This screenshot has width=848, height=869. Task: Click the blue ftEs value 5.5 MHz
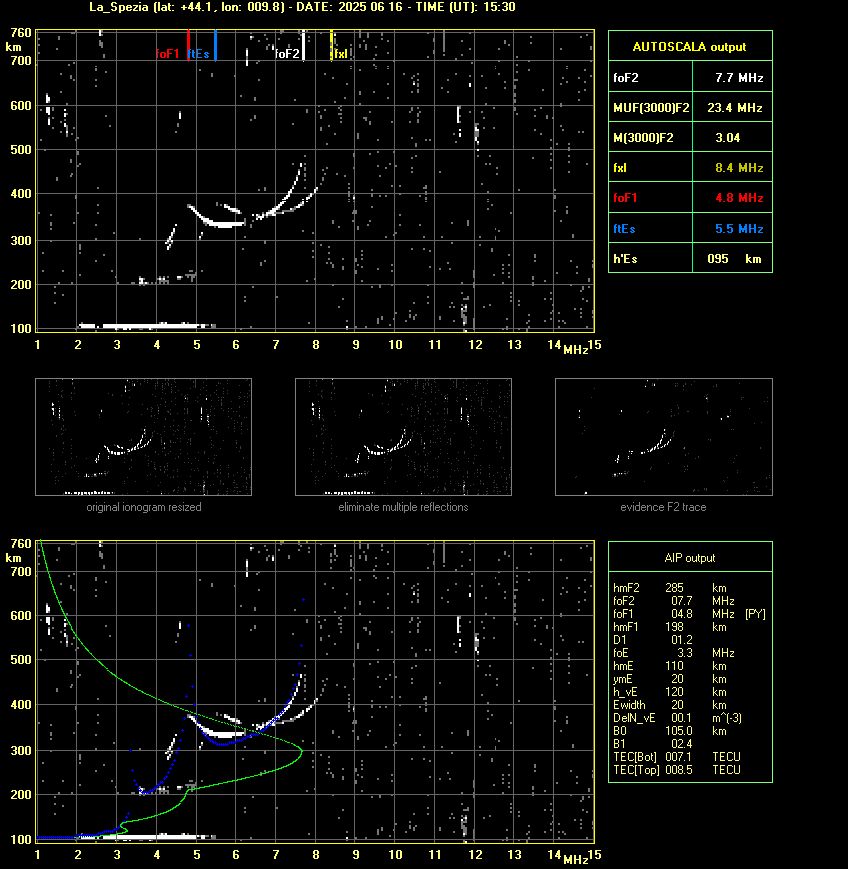[x=739, y=228]
